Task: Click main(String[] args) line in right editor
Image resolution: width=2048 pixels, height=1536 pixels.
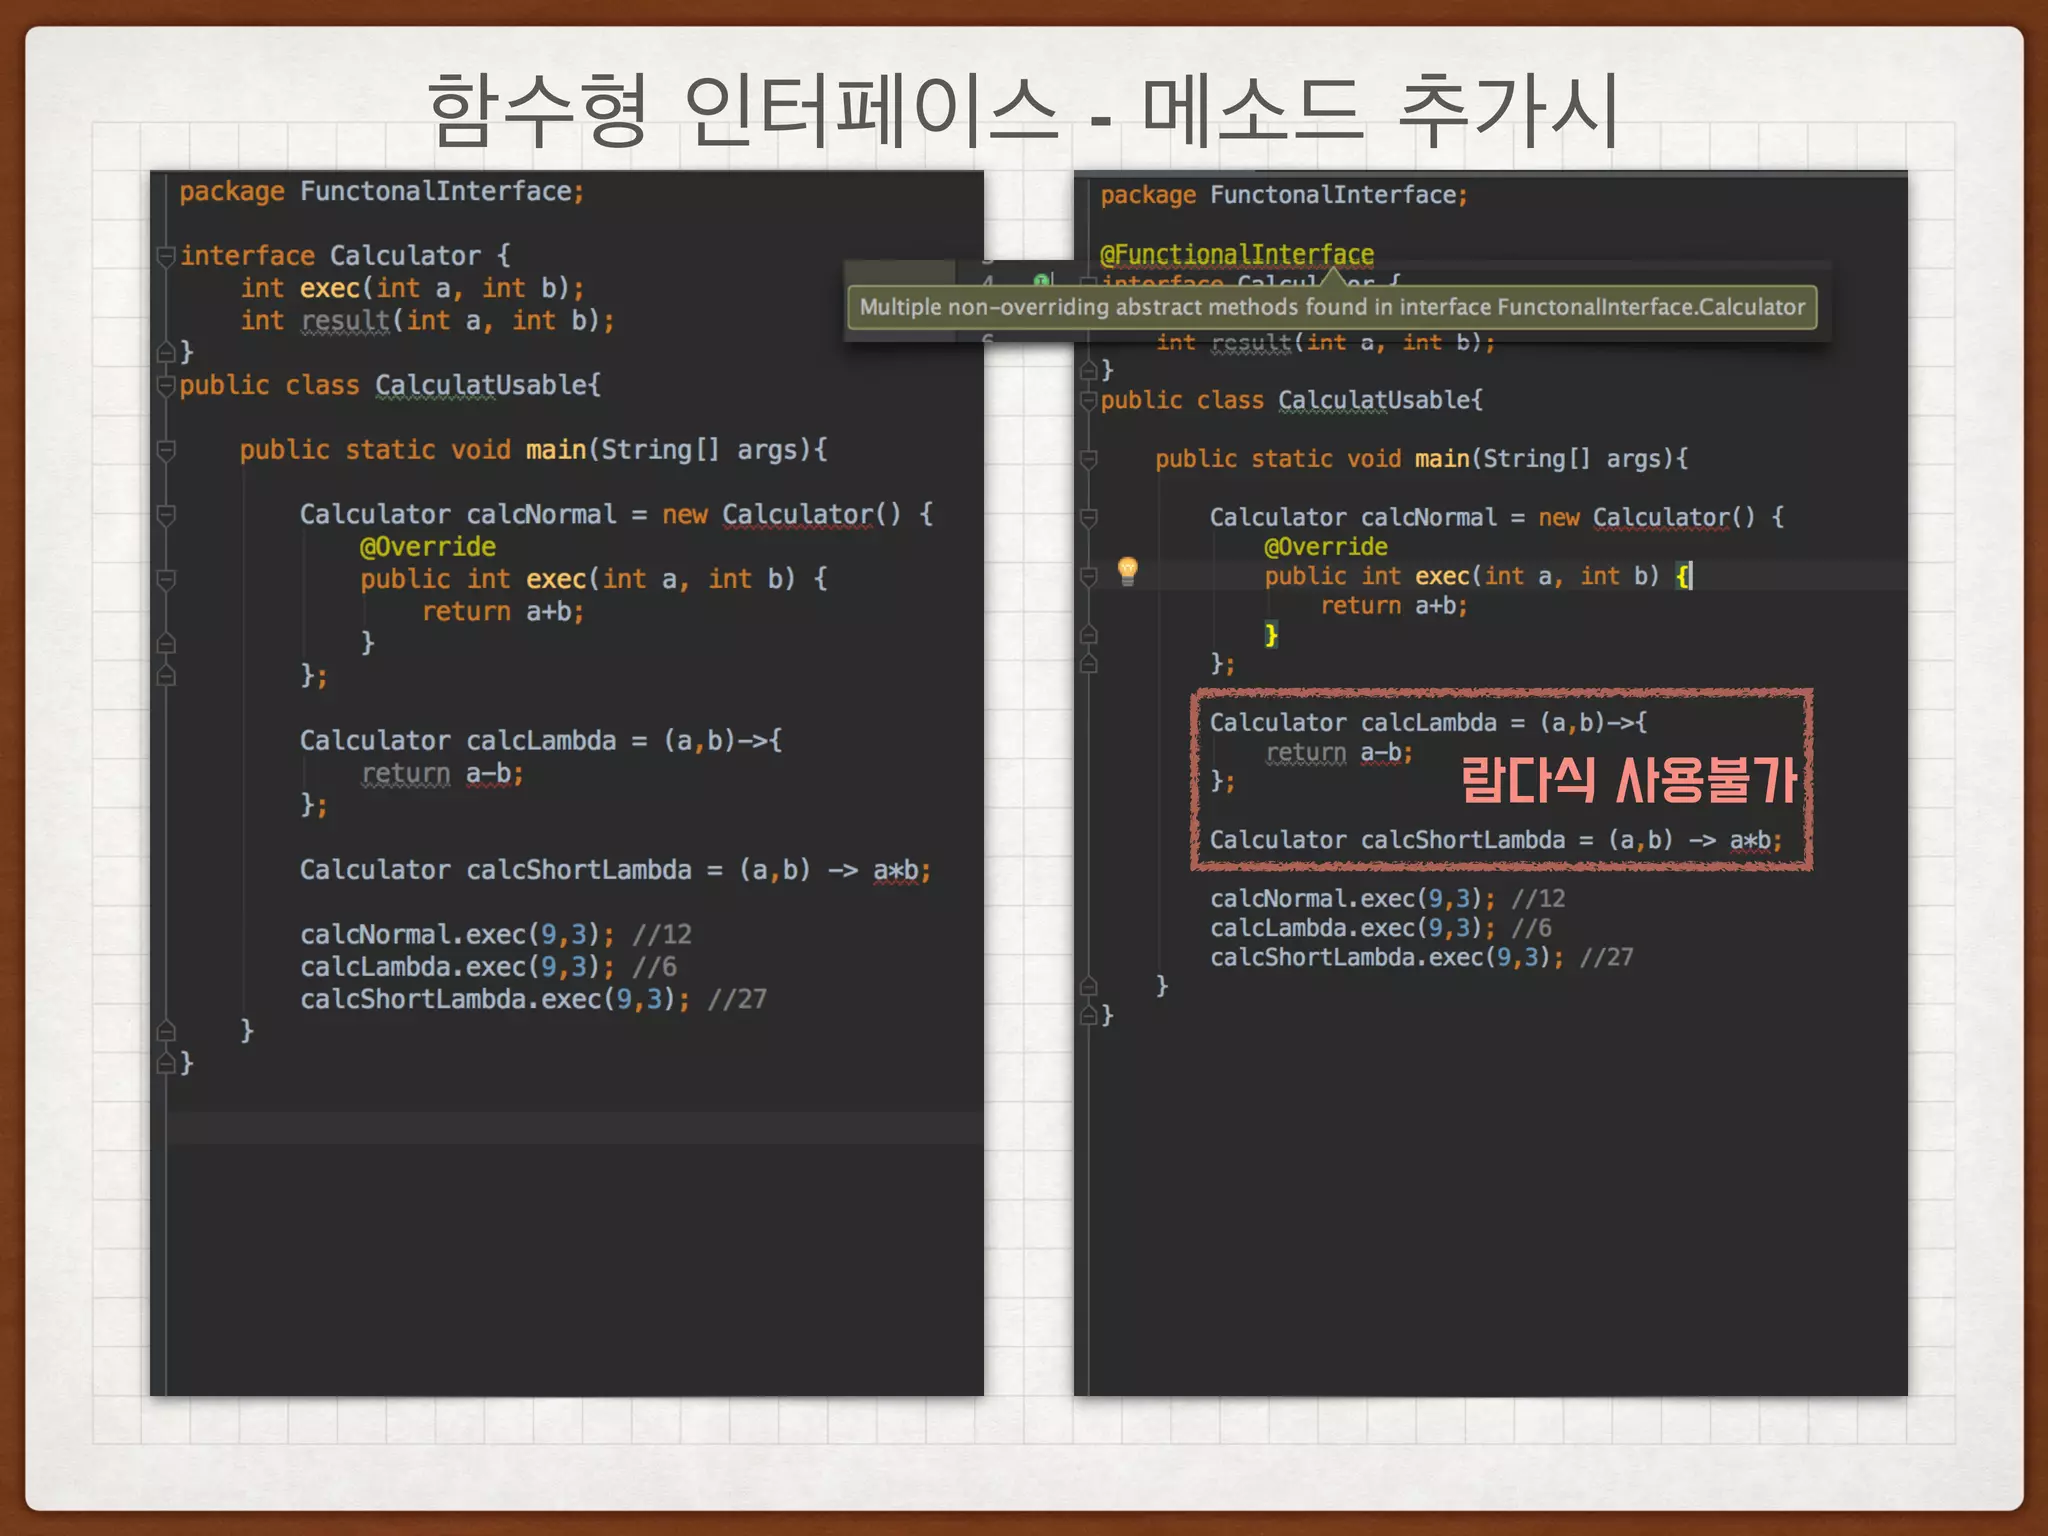Action: (x=1421, y=459)
